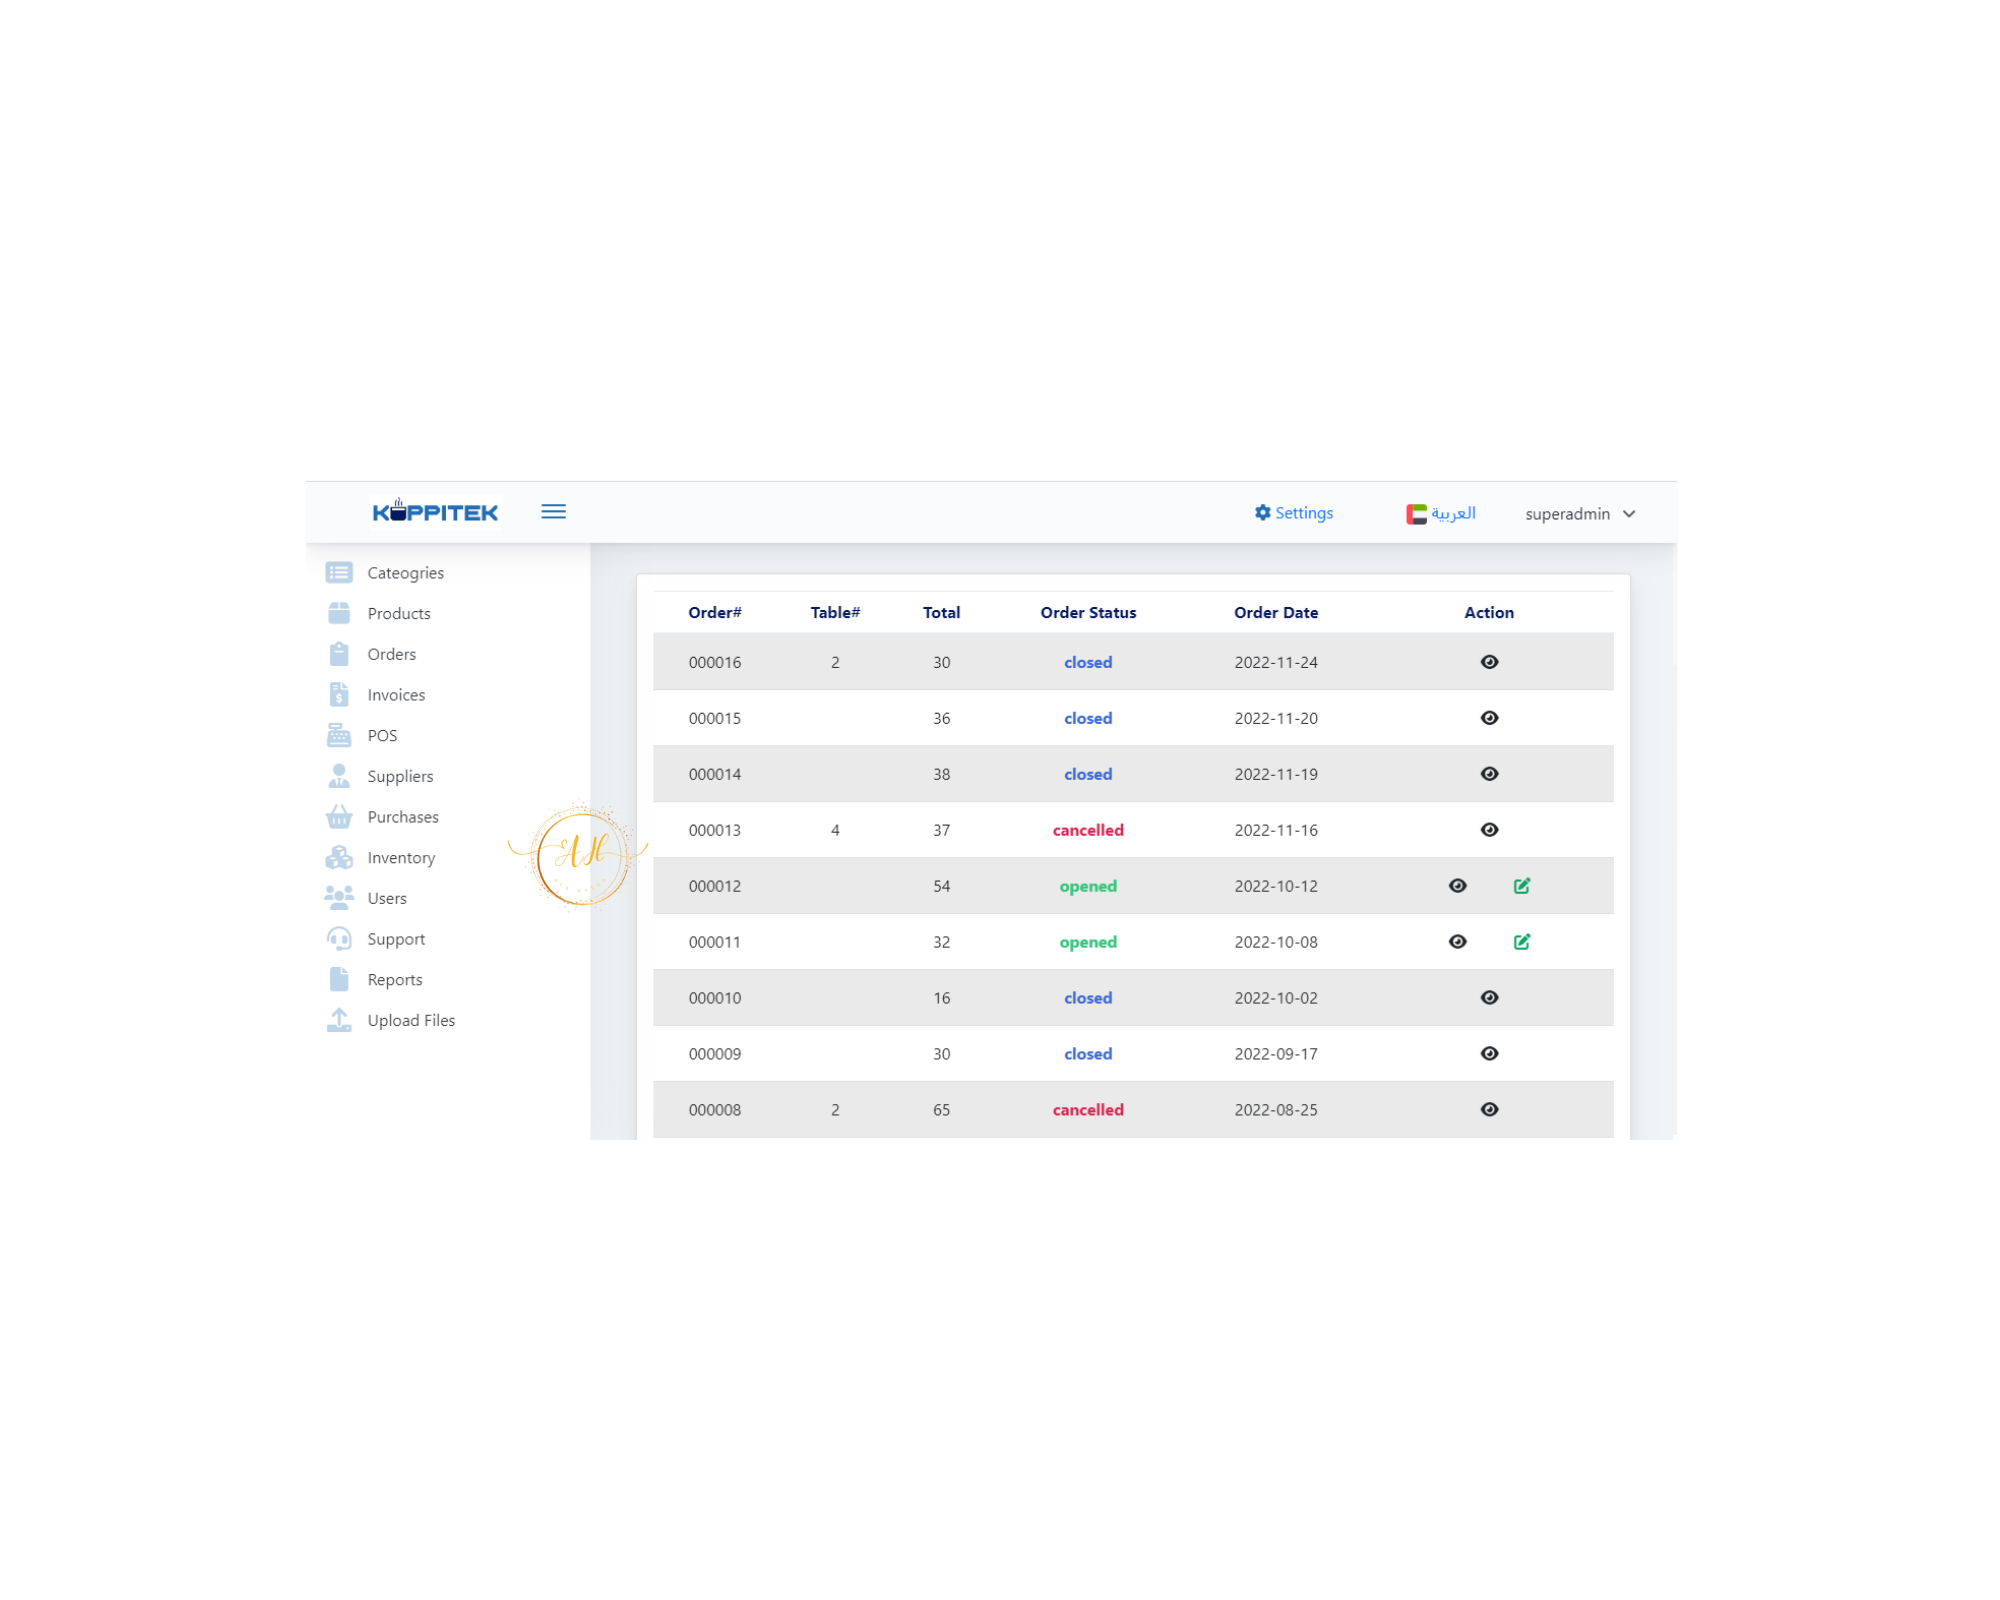2000x1600 pixels.
Task: Click the Order Status column header
Action: click(1088, 613)
